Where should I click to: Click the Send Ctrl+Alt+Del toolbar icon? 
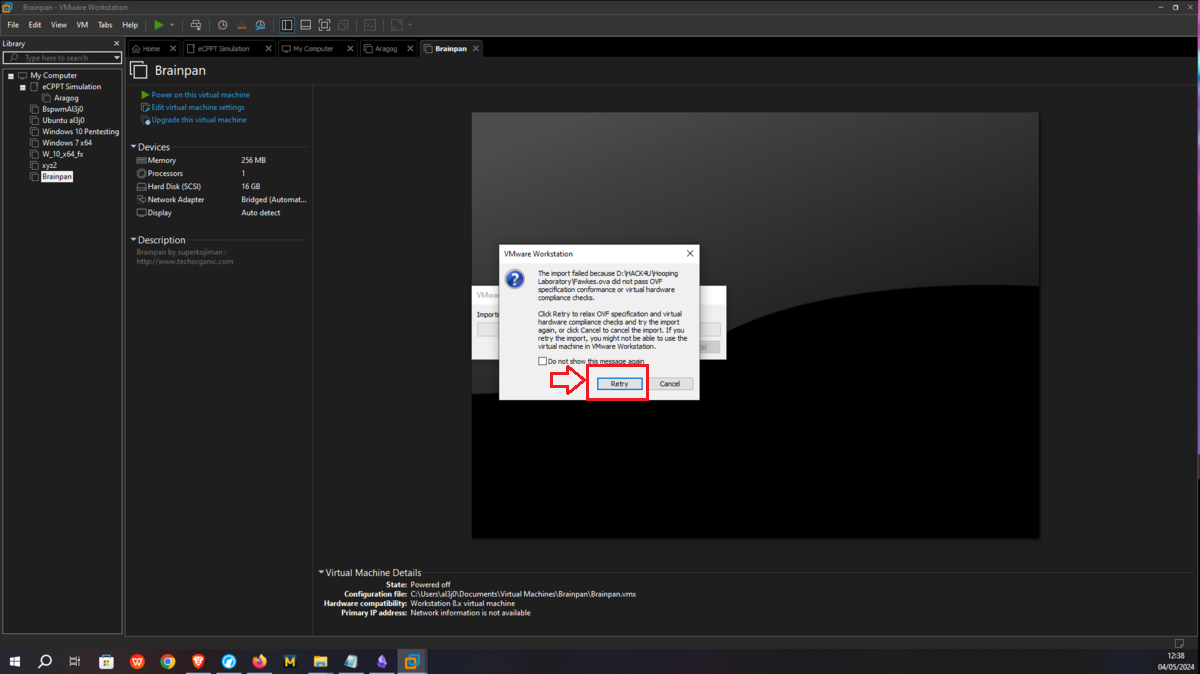[195, 24]
